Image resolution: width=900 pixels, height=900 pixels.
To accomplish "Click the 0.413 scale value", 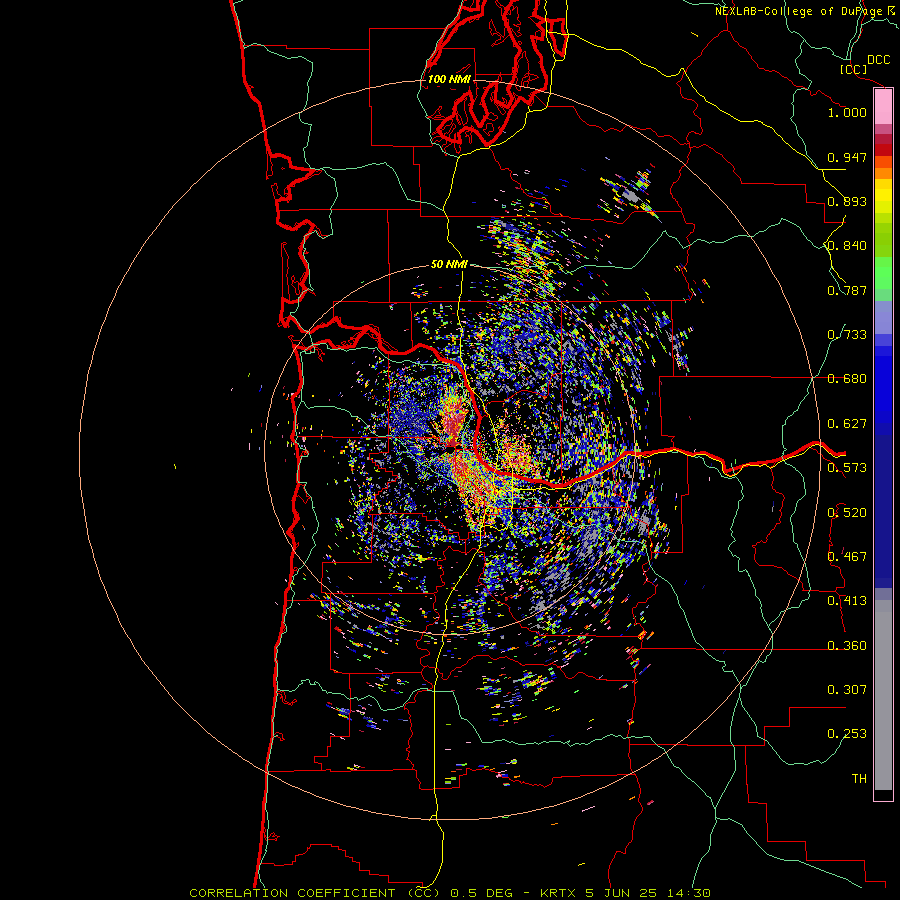I will point(847,601).
